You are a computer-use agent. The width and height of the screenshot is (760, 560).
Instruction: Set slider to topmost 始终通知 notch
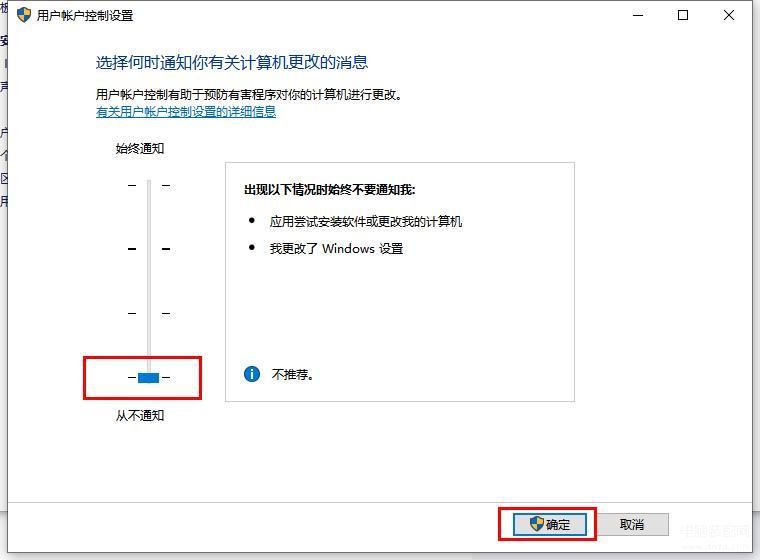click(149, 185)
